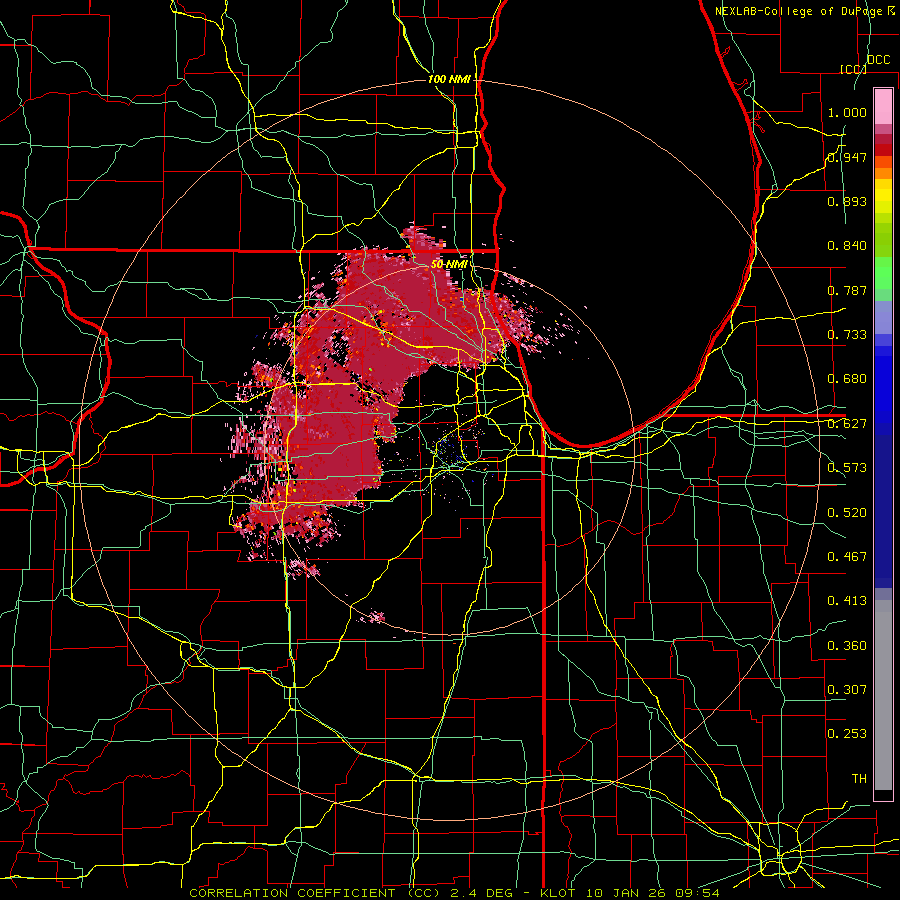Click the TH threshold label on the scale
The height and width of the screenshot is (900, 900).
(859, 779)
